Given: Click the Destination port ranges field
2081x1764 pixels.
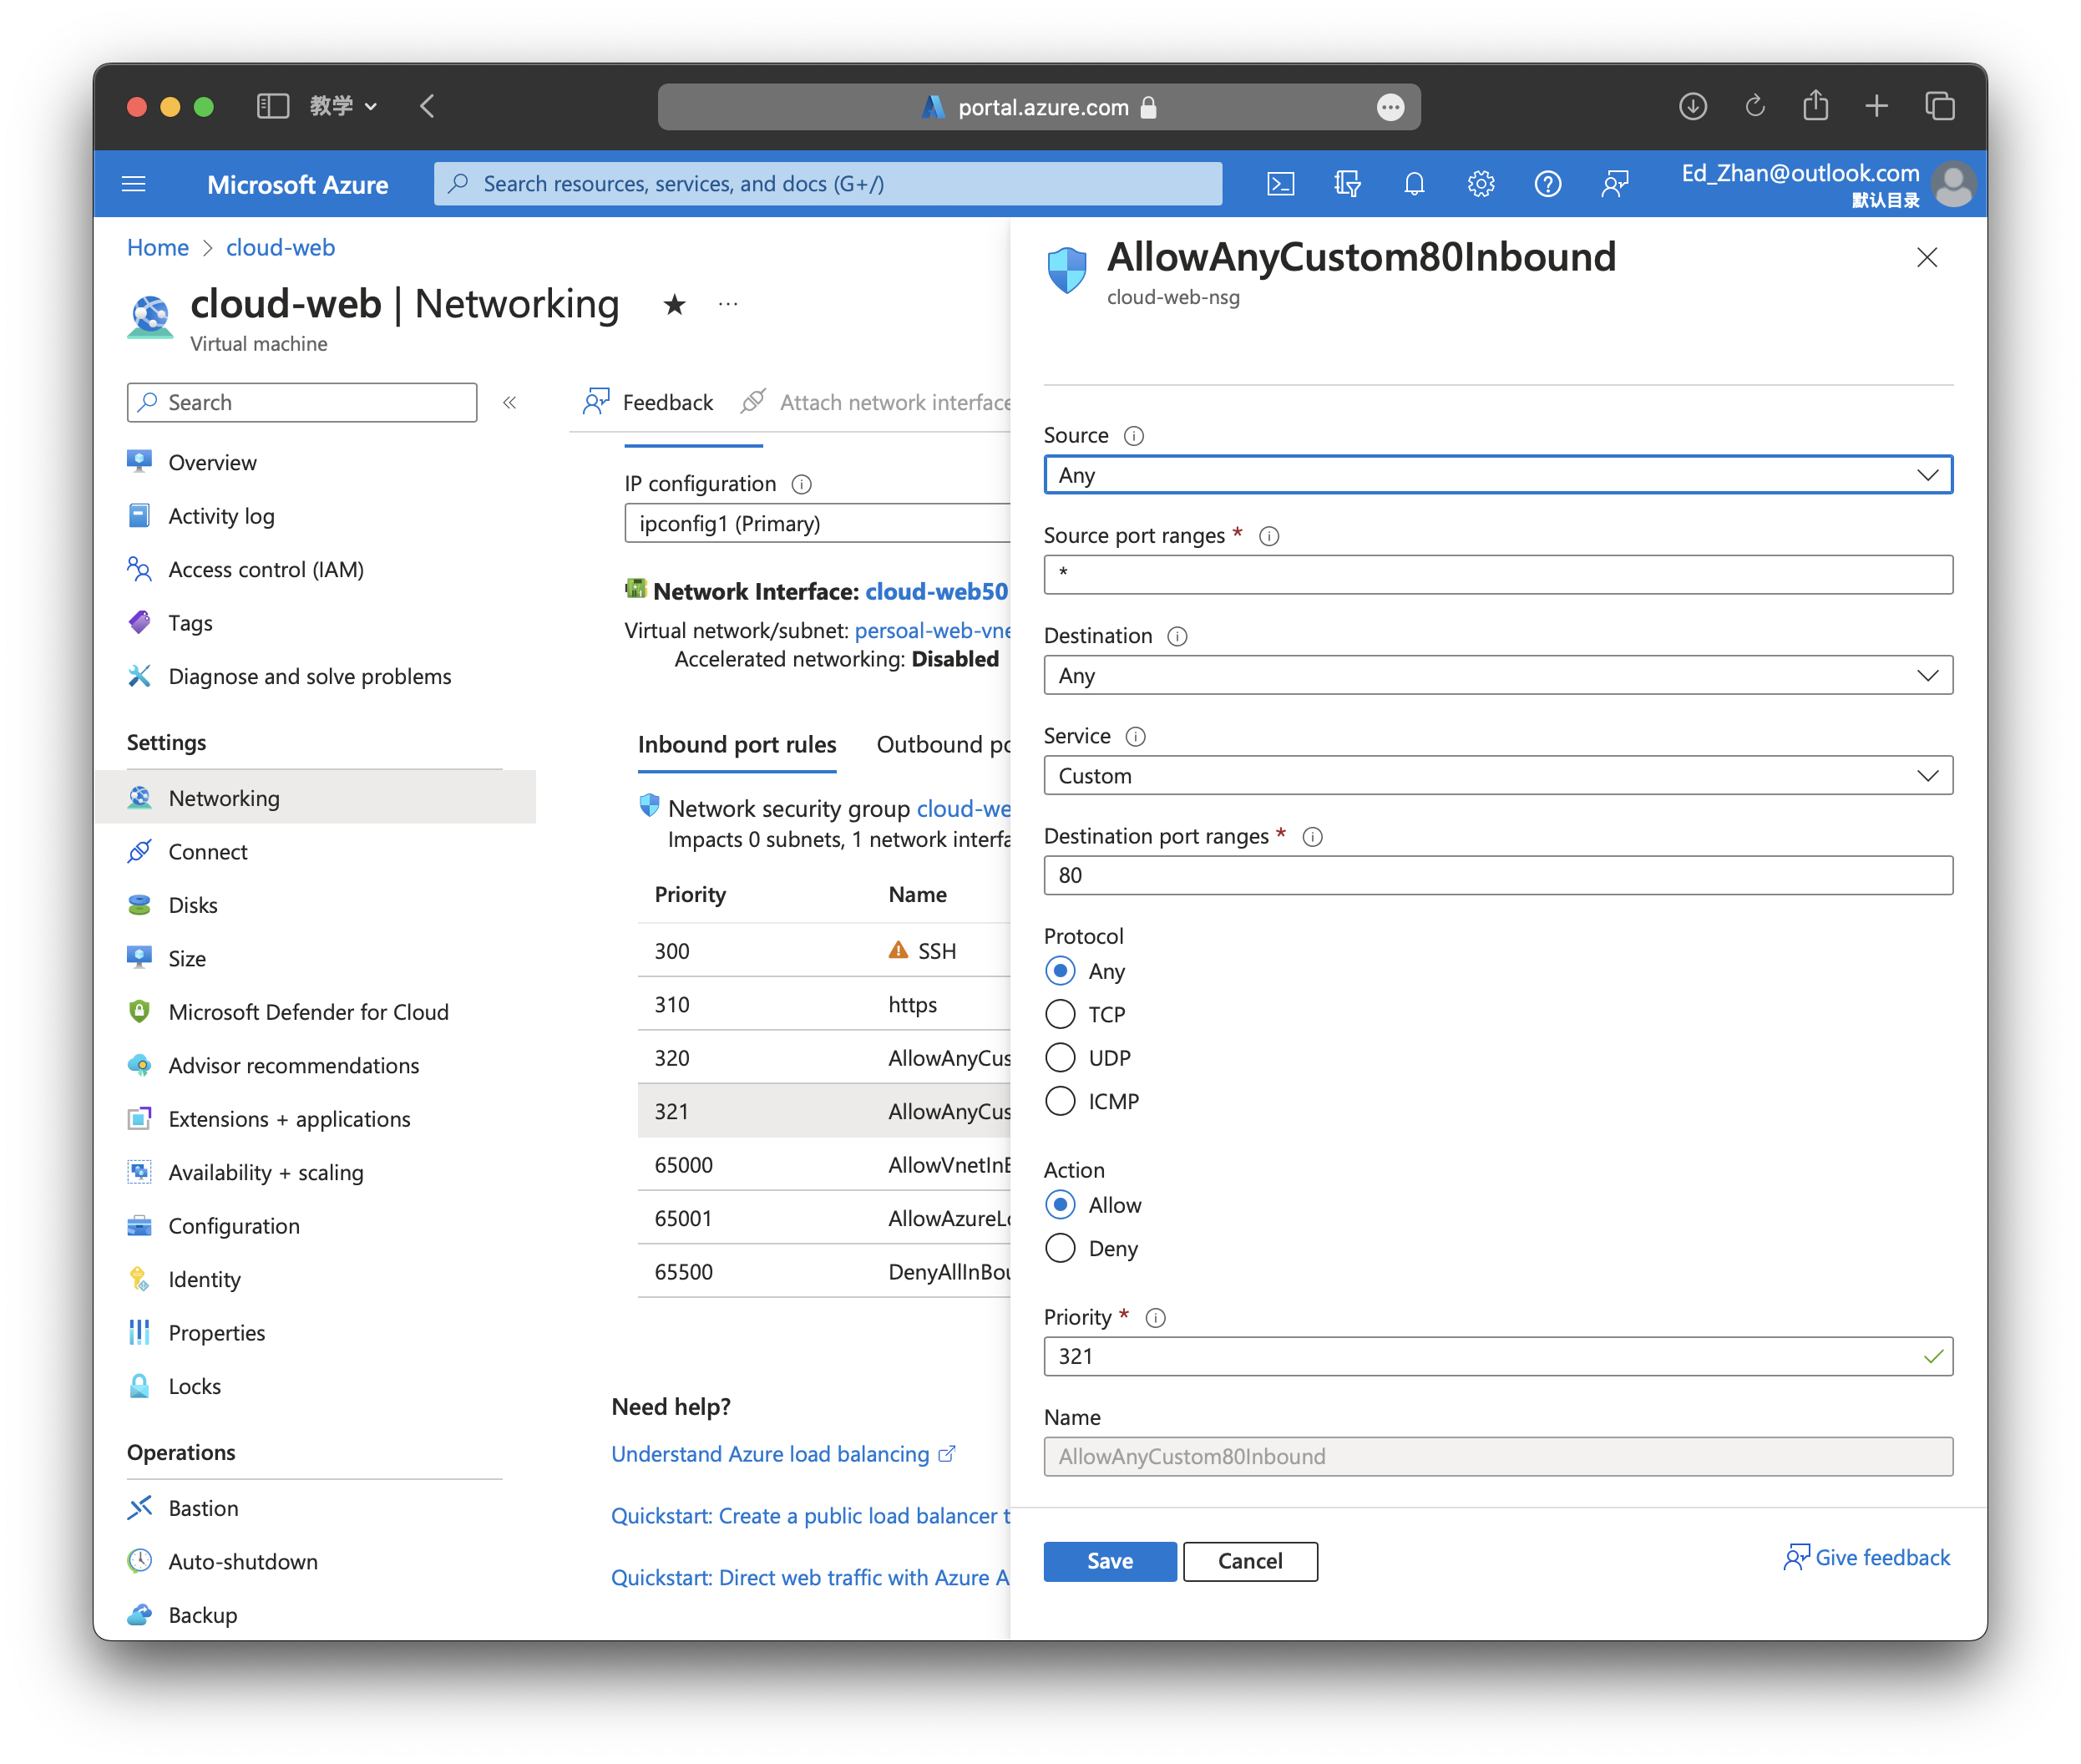Looking at the screenshot, I should pos(1497,875).
